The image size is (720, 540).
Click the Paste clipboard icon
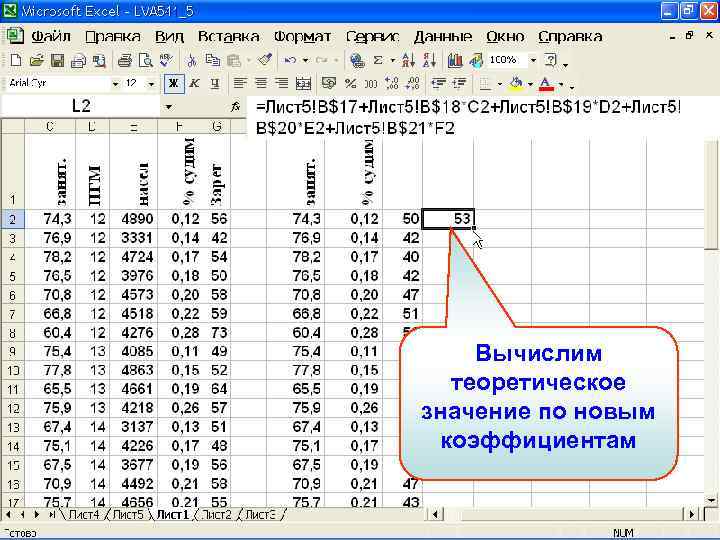click(234, 60)
